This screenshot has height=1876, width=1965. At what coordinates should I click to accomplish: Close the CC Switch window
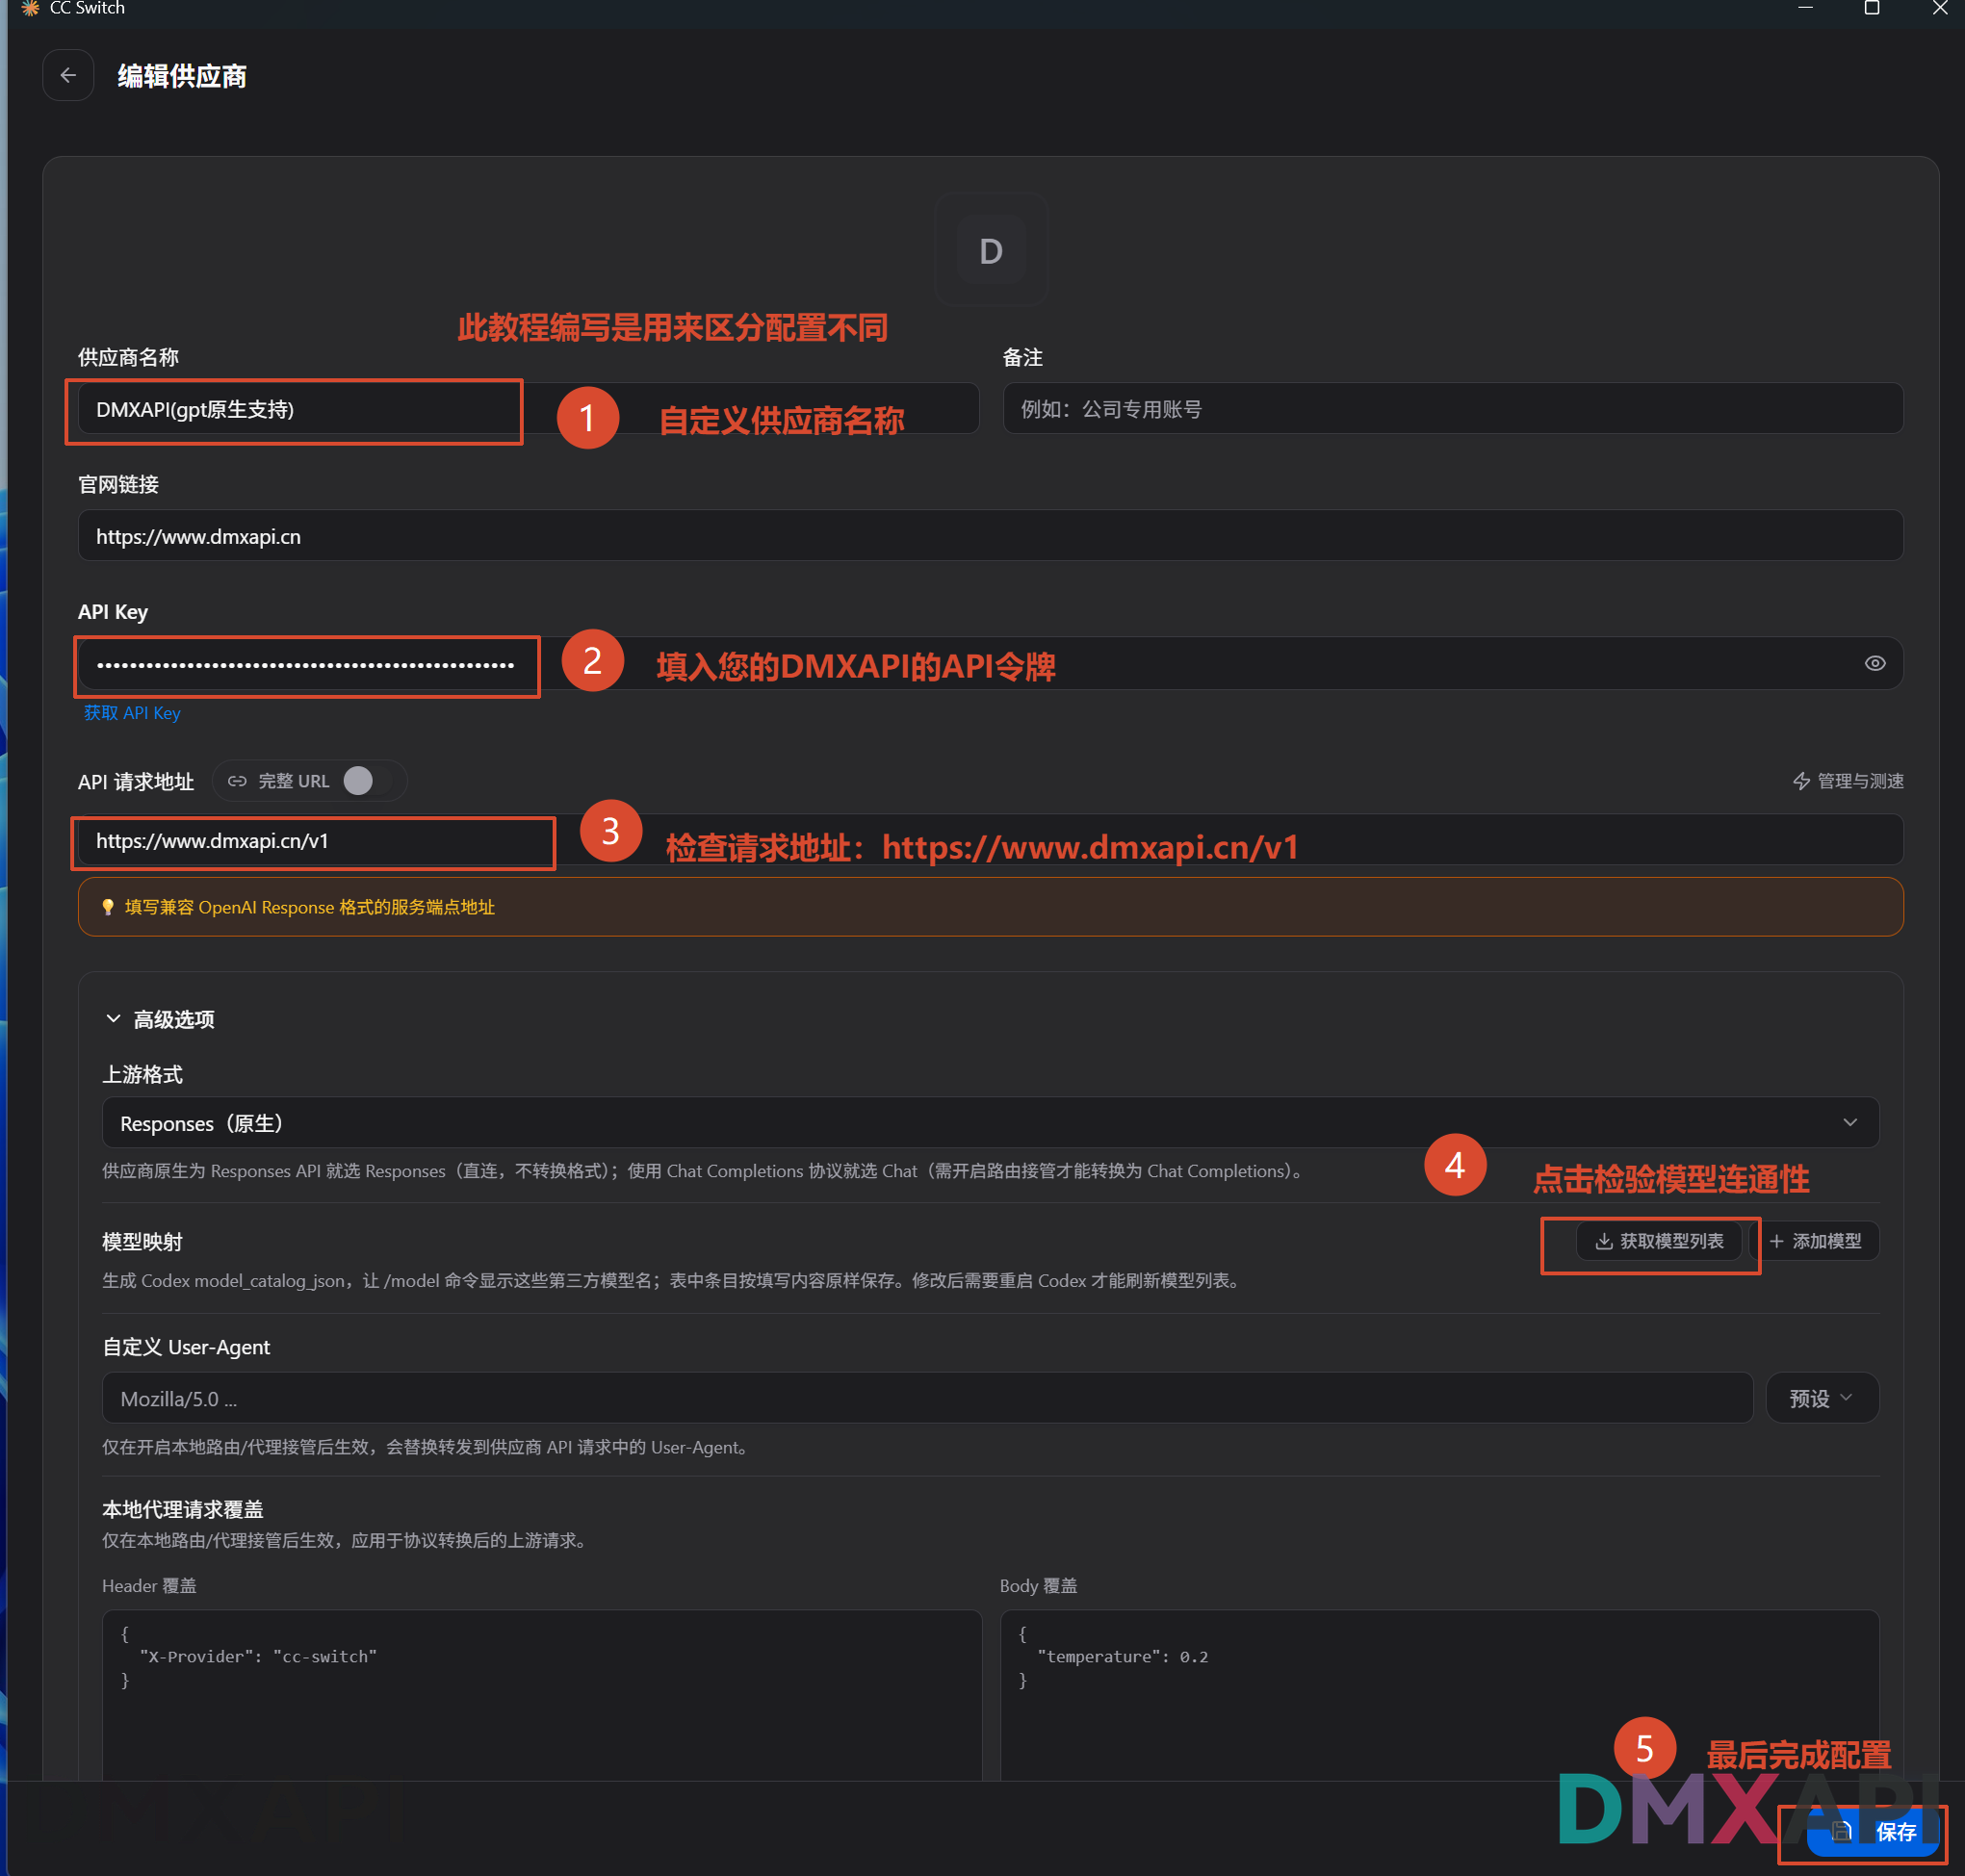[x=1939, y=8]
